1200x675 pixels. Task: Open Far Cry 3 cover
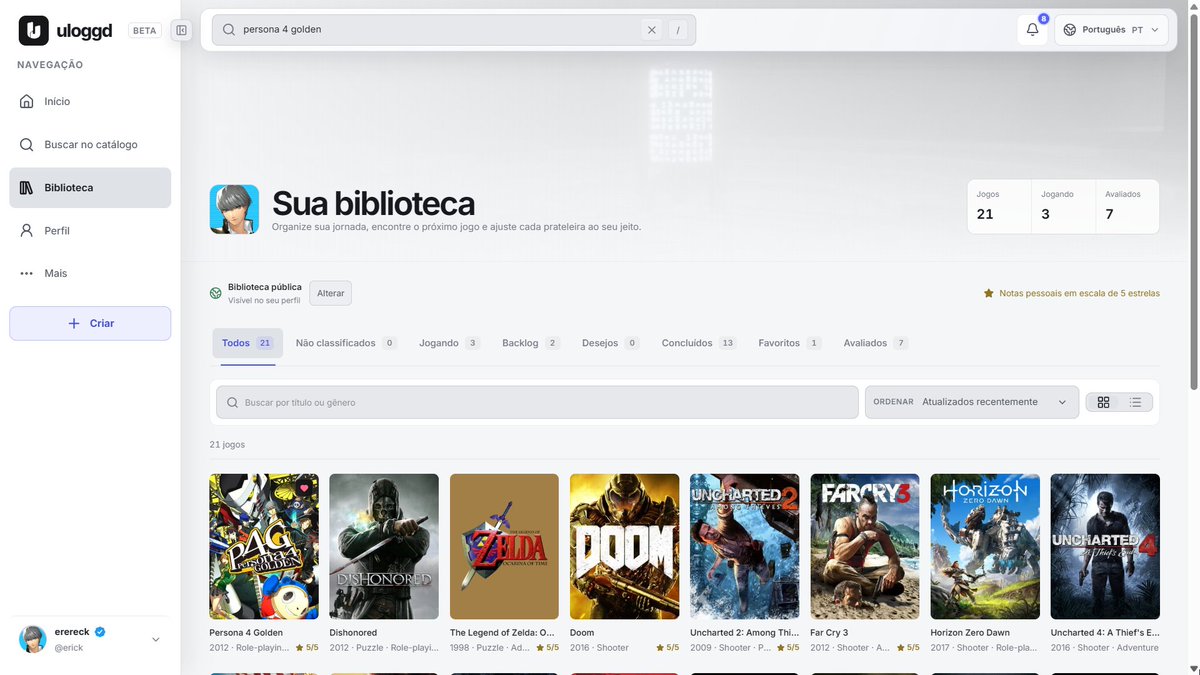(x=865, y=546)
